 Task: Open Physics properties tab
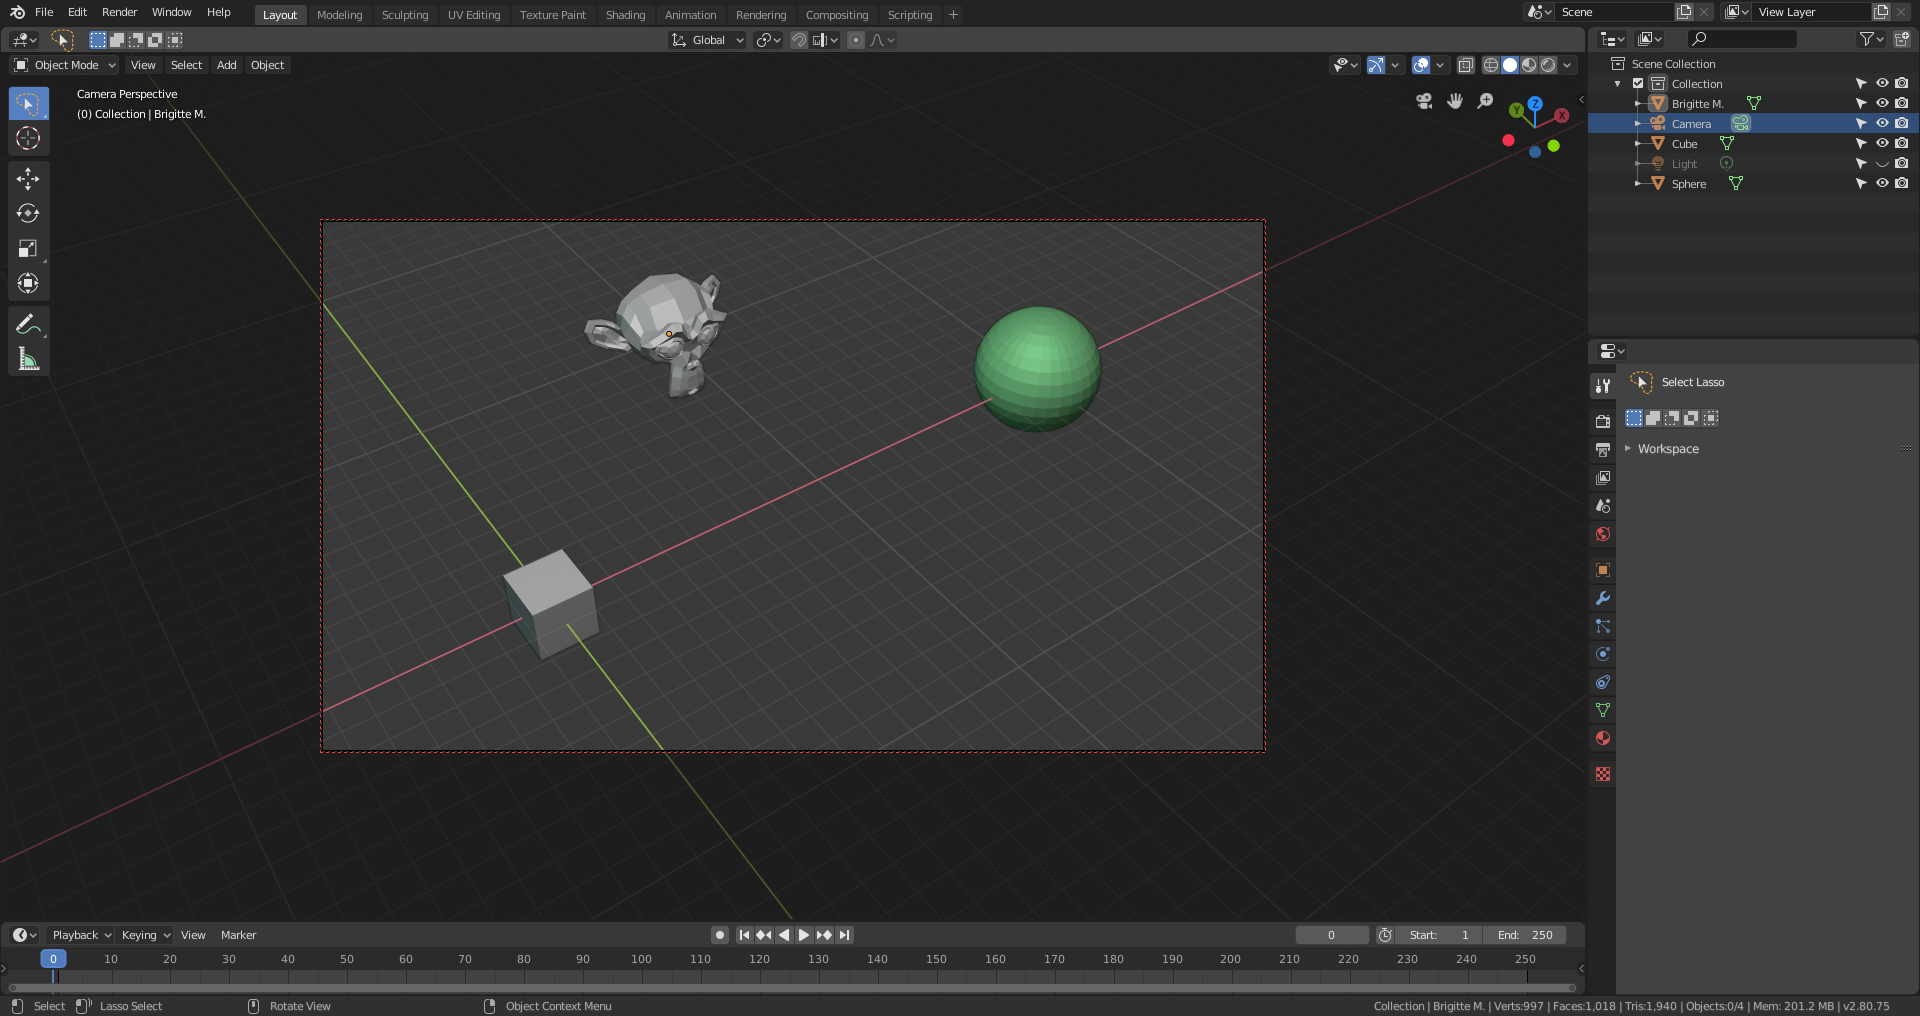click(x=1603, y=654)
